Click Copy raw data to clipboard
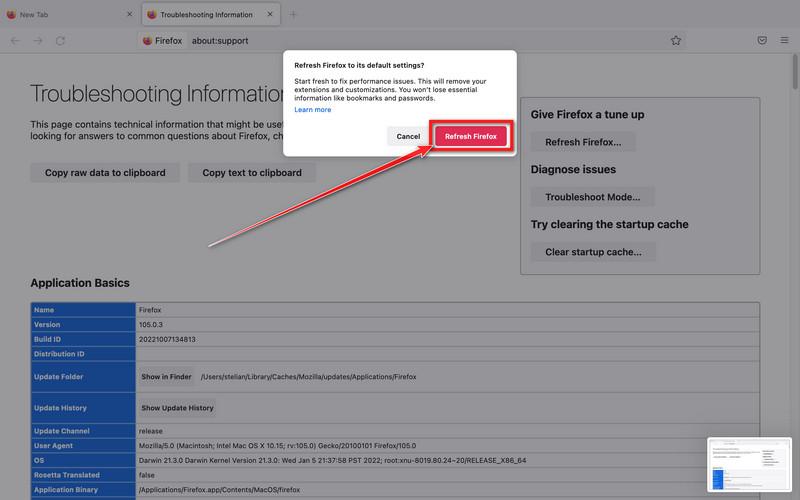 click(x=105, y=173)
